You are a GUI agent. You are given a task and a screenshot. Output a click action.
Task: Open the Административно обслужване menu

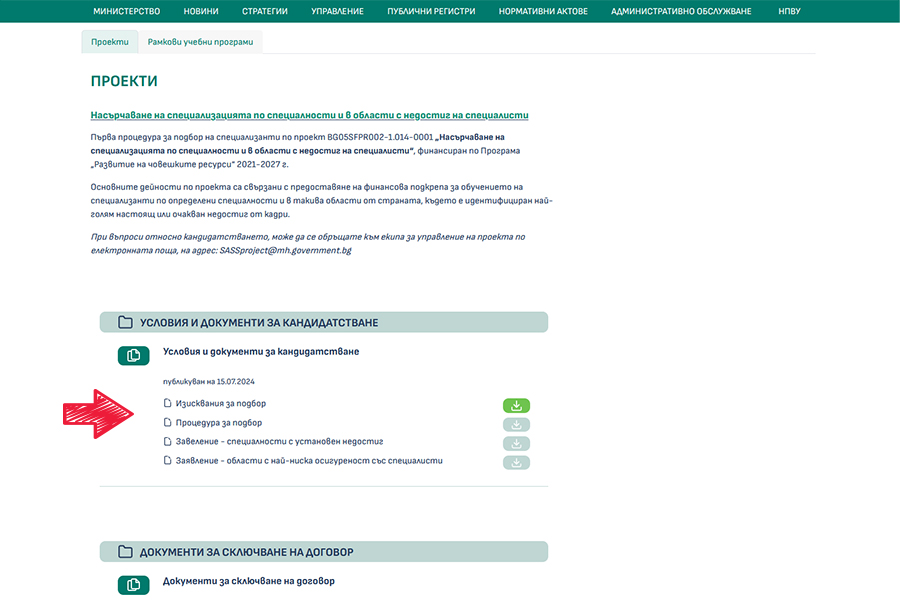coord(681,11)
